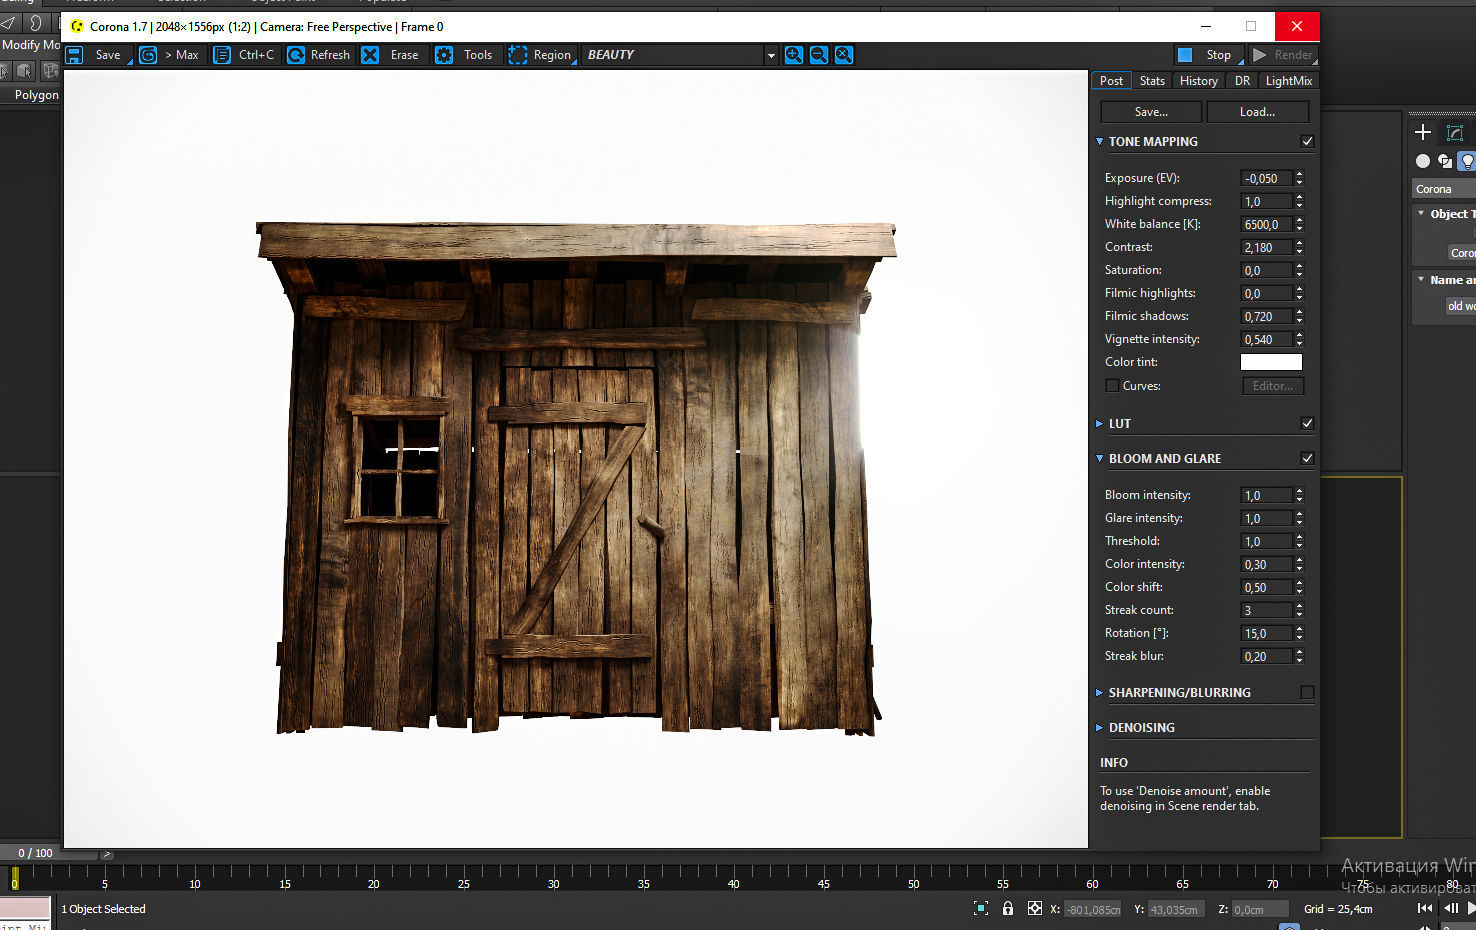Toggle the LUT checkbox
The width and height of the screenshot is (1476, 930).
coord(1307,424)
